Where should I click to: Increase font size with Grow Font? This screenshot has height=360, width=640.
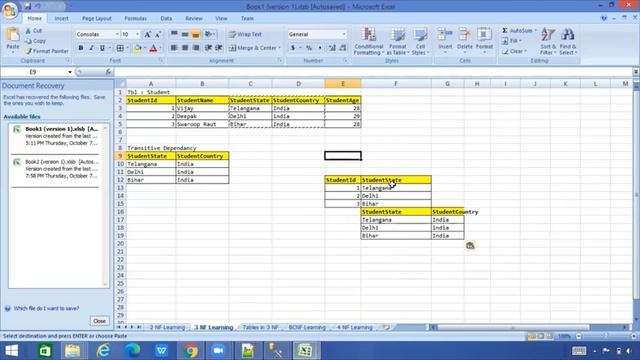pos(148,34)
